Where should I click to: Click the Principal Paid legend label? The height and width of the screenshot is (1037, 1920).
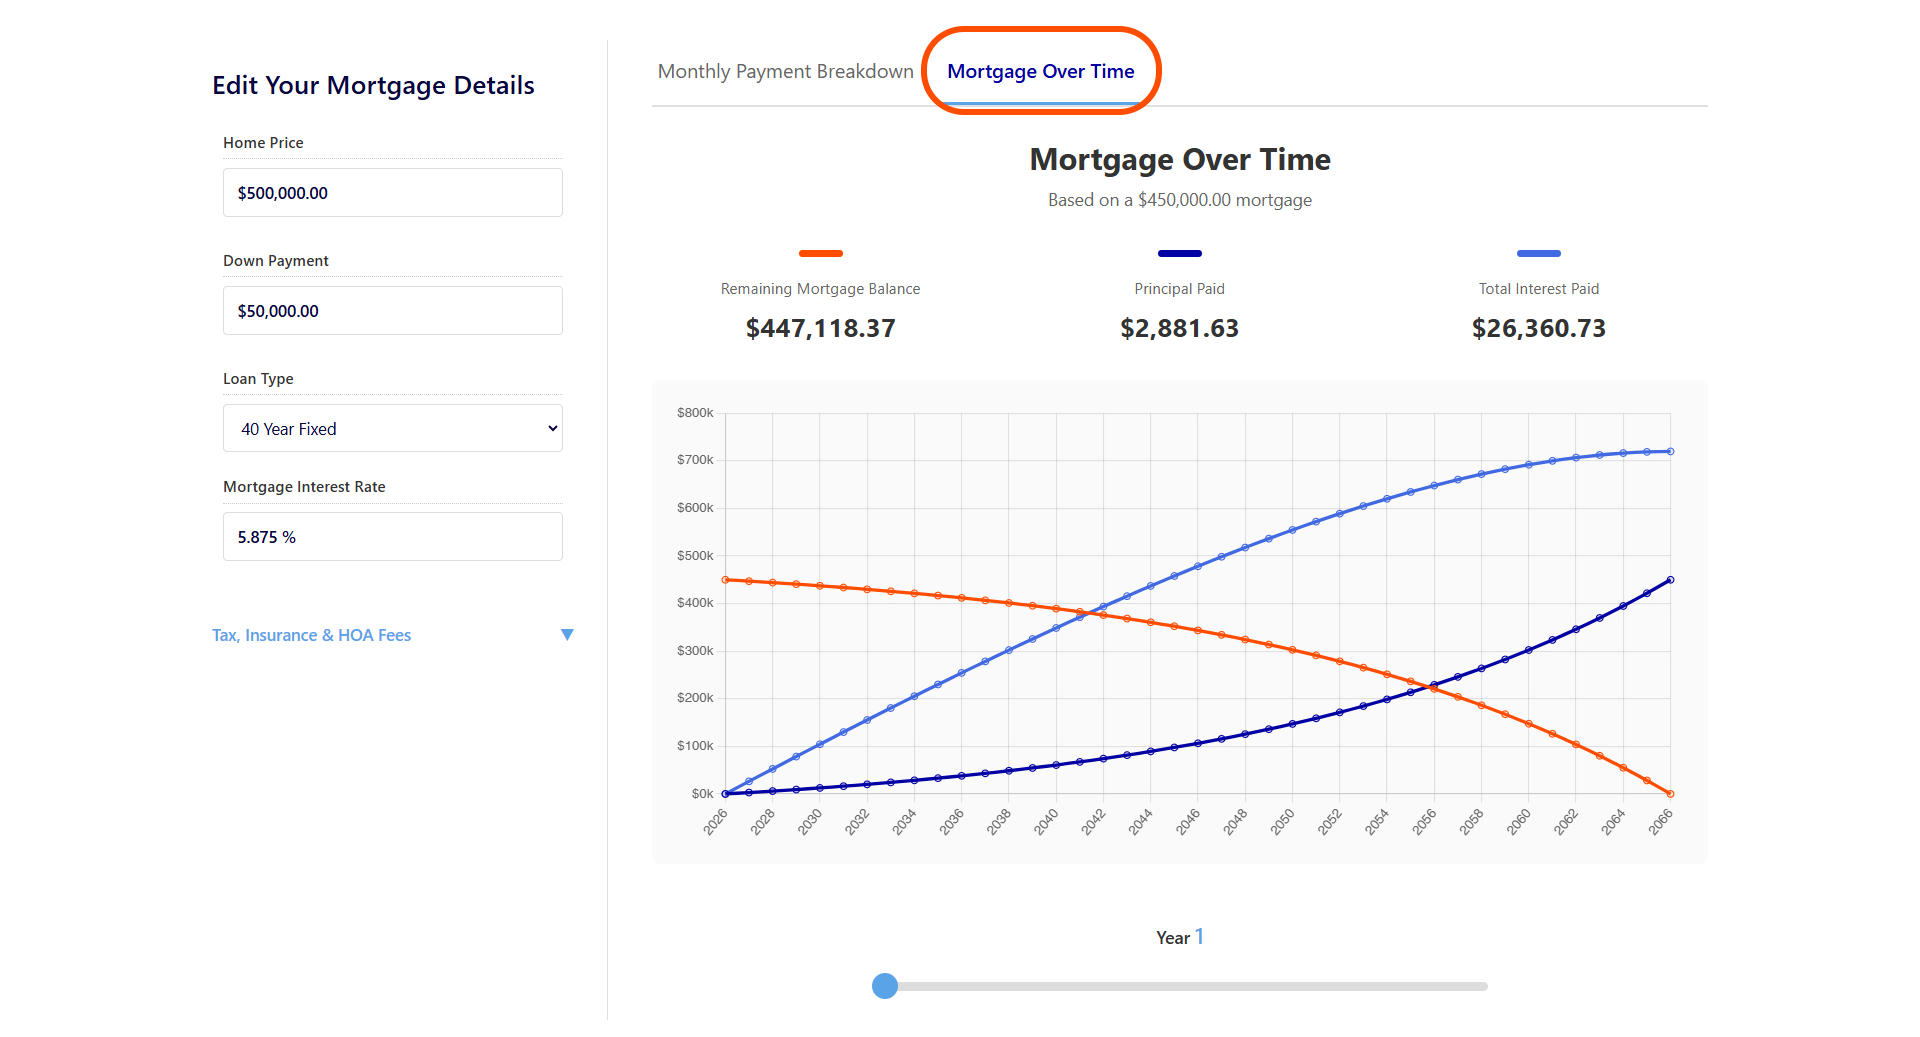1179,289
